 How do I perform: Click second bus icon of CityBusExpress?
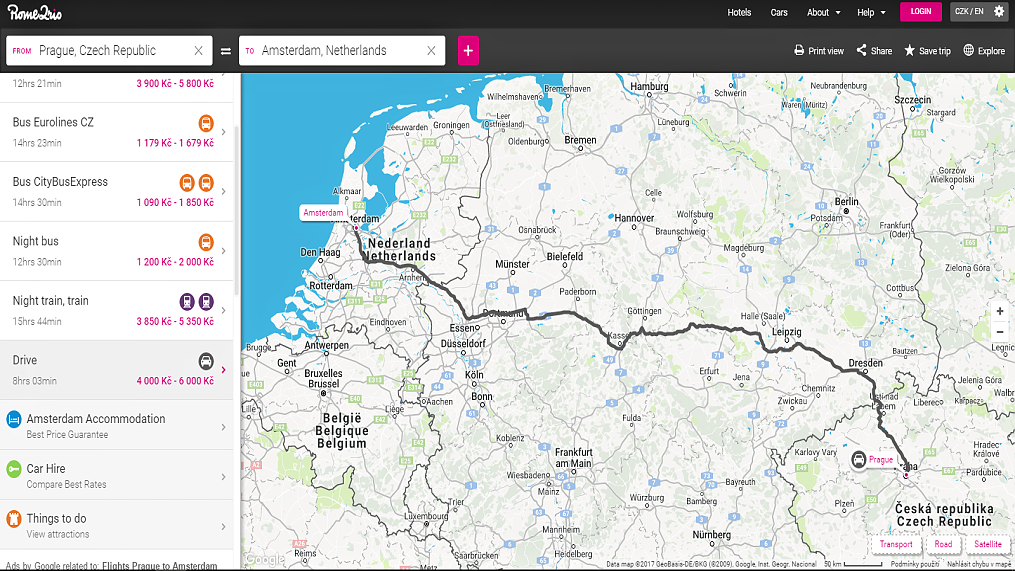pos(206,183)
